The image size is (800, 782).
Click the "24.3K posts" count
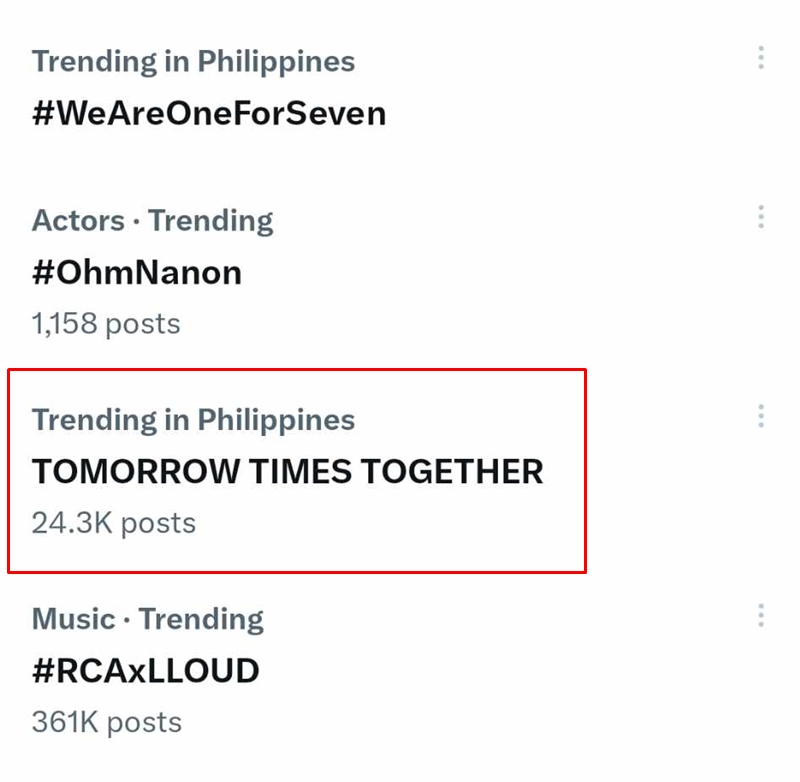click(113, 523)
